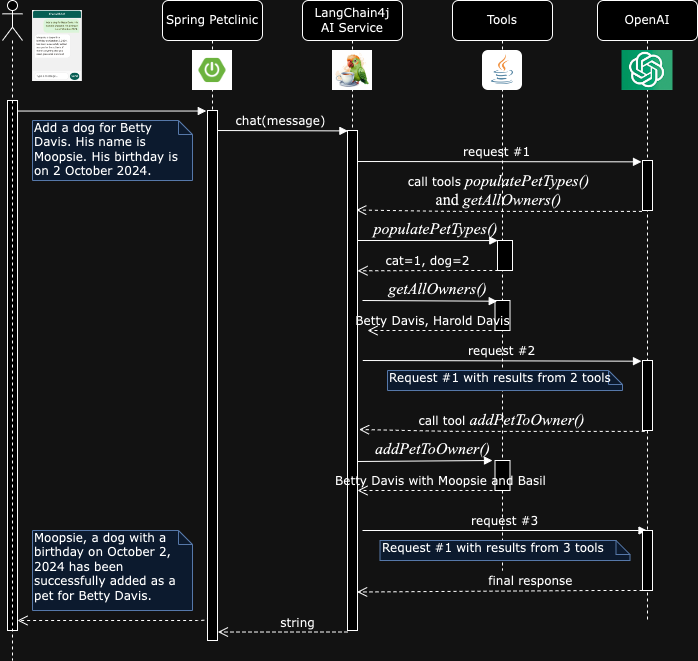Click the 'Request #1 with results from 2 tools' note

(x=505, y=381)
